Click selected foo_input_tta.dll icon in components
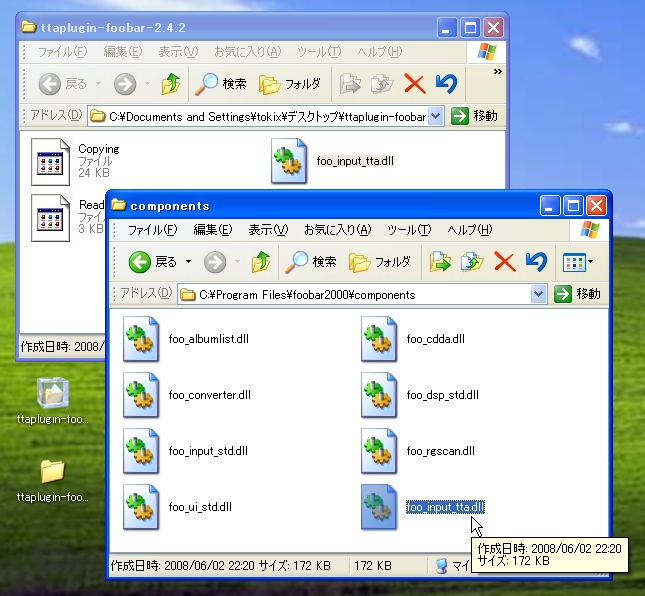The image size is (645, 596). (379, 507)
